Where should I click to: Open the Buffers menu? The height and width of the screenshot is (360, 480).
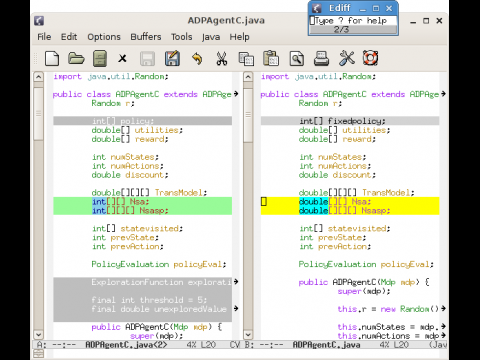[x=146, y=37]
